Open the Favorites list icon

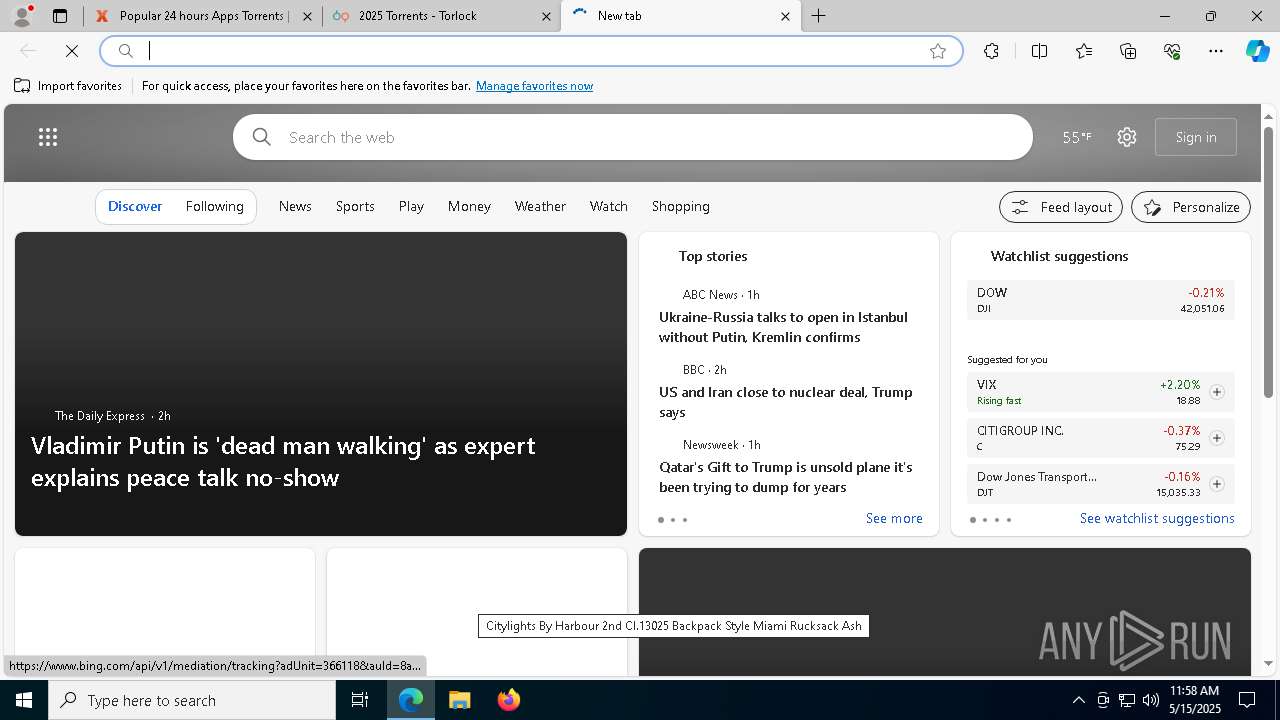(1084, 51)
